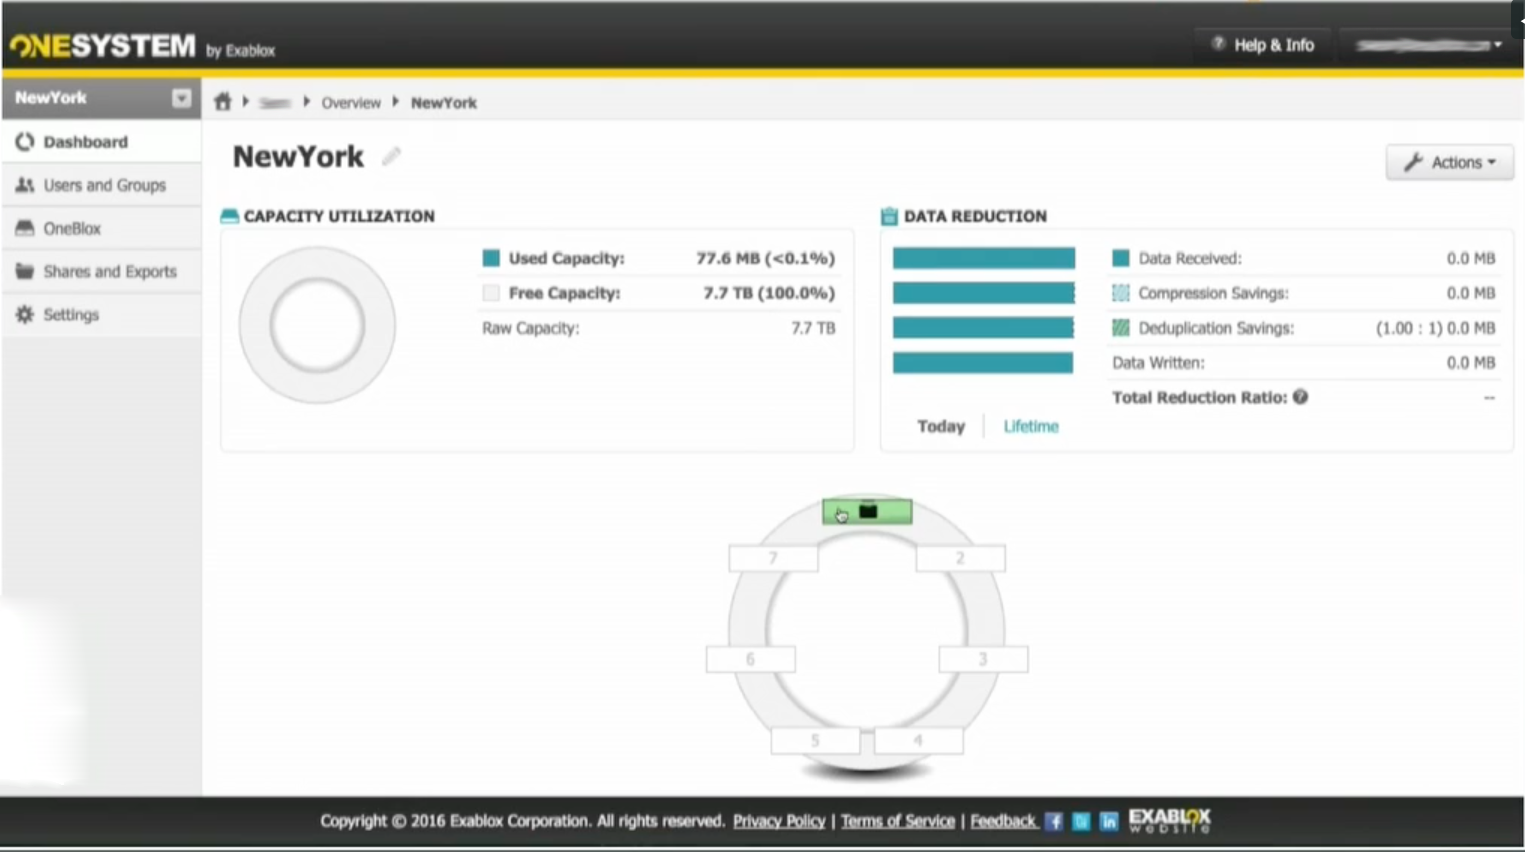
Task: Open the OneBlox menu item
Action: tap(101, 228)
